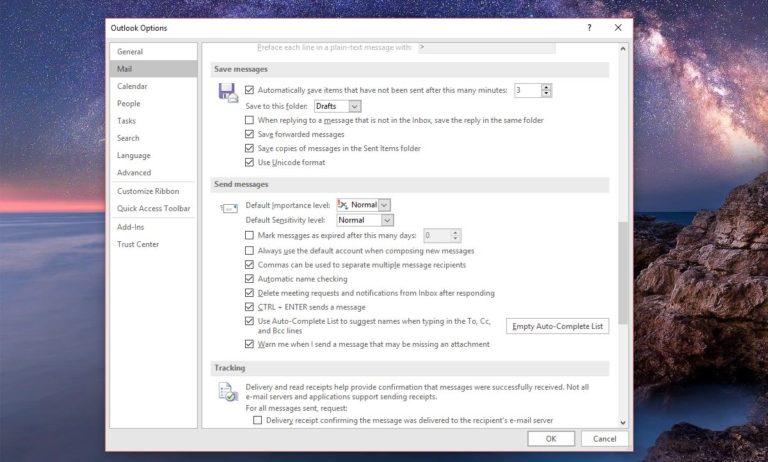Click the scrollbar up arrow
Viewport: 768px width, 462px height.
pos(623,48)
